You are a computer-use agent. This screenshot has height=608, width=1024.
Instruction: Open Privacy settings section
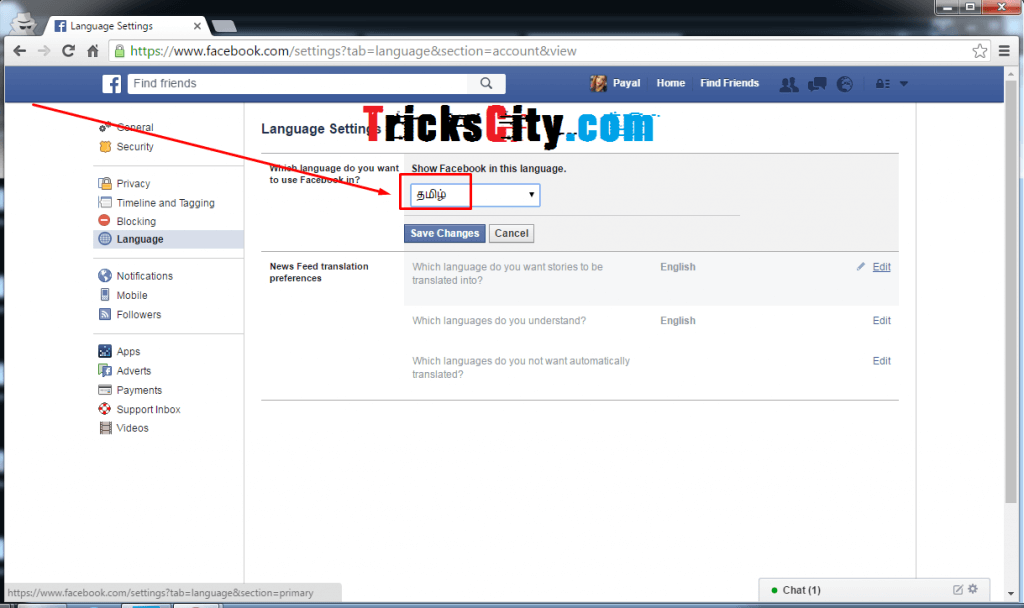133,184
